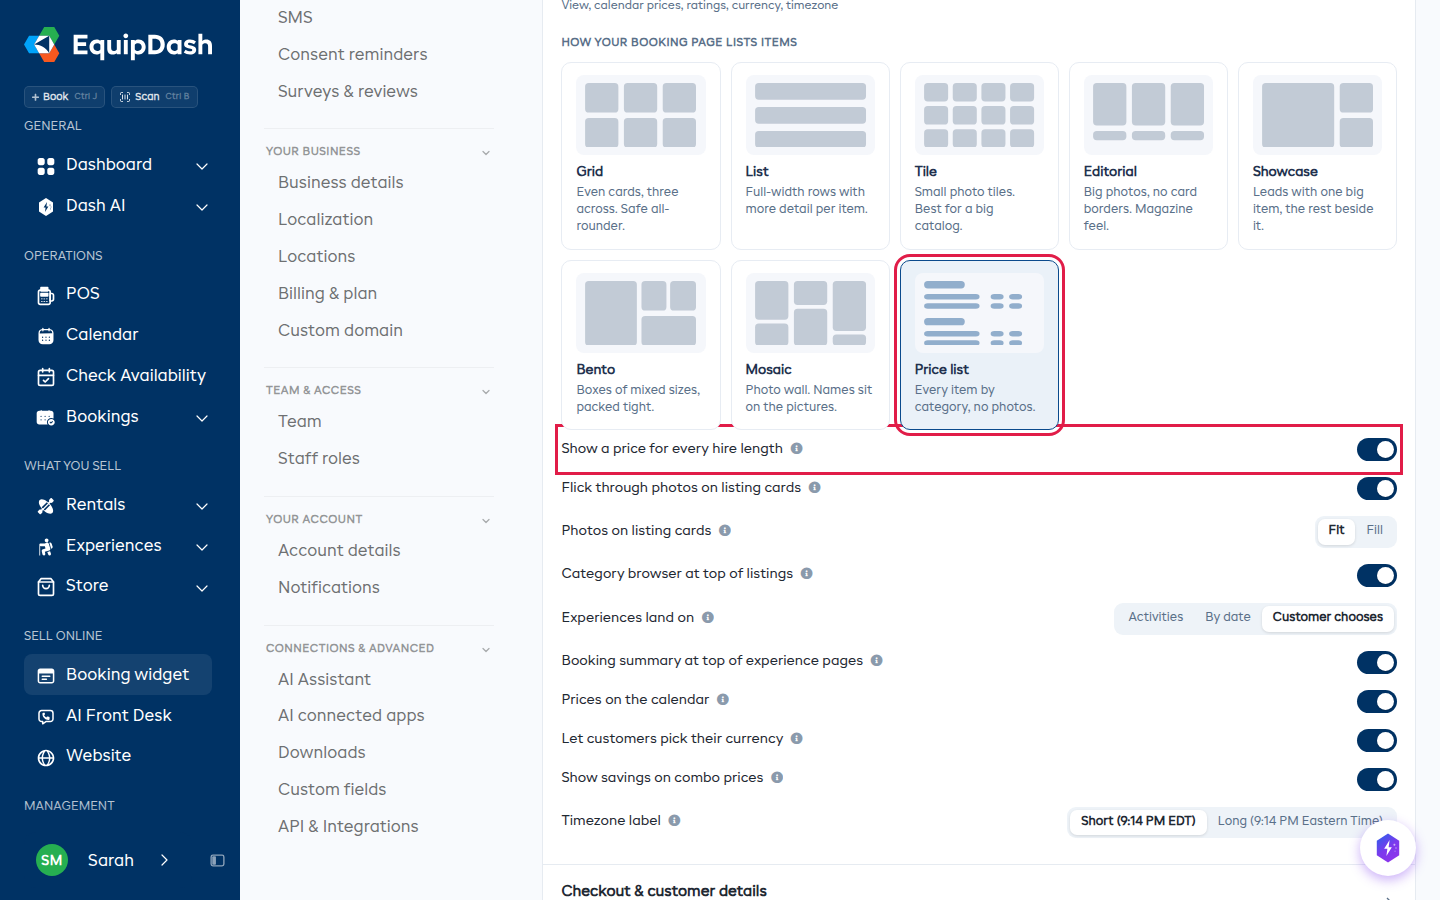Screen dimensions: 1440x900
Task: Toggle Show a price for every hire length
Action: click(x=1377, y=450)
